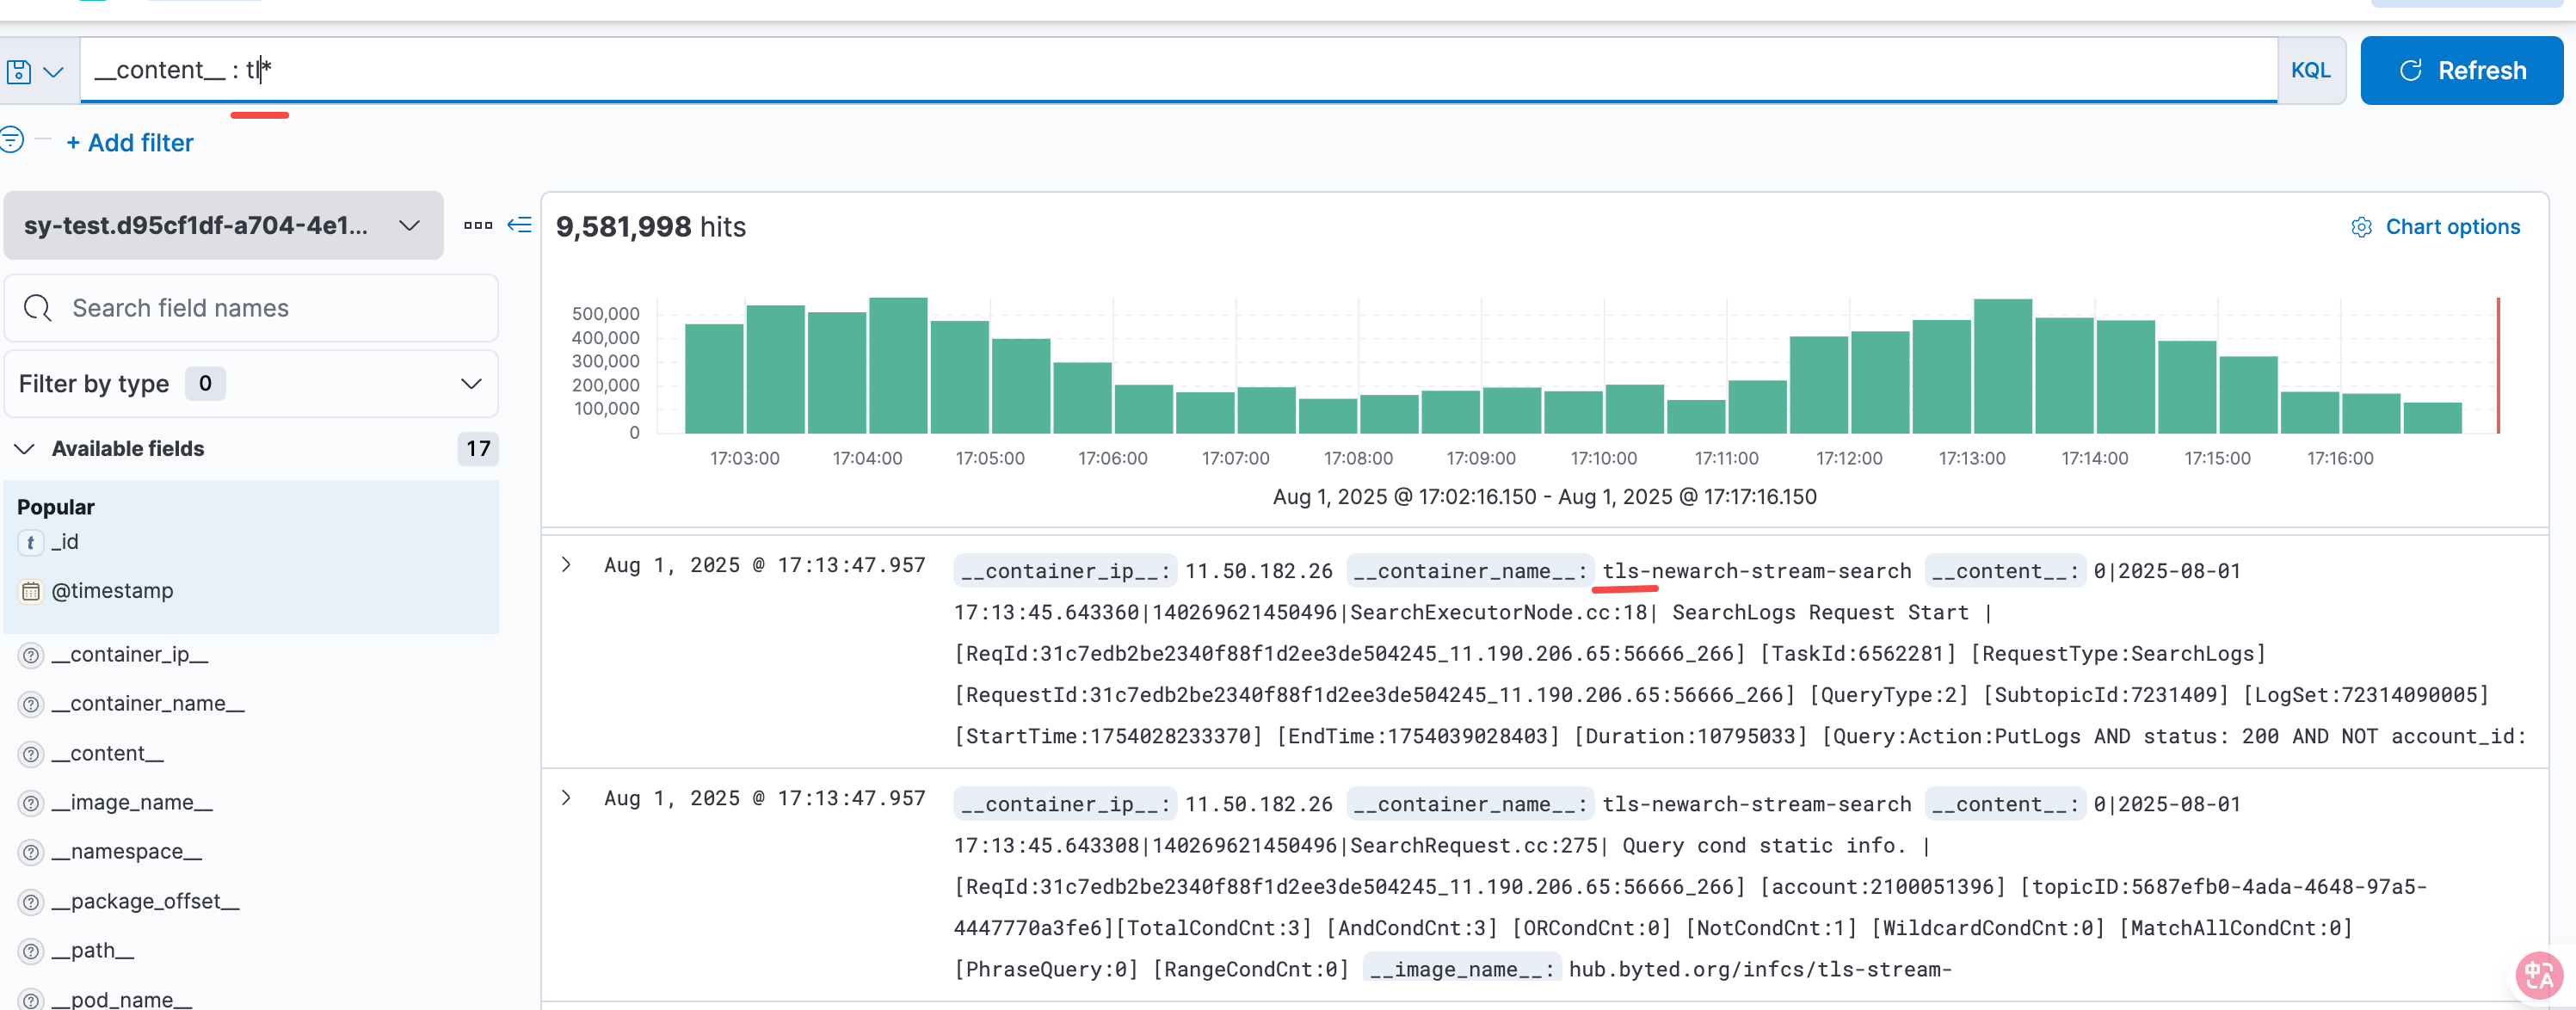2576x1010 pixels.
Task: Open the sy-test index pattern dropdown
Action: [223, 225]
